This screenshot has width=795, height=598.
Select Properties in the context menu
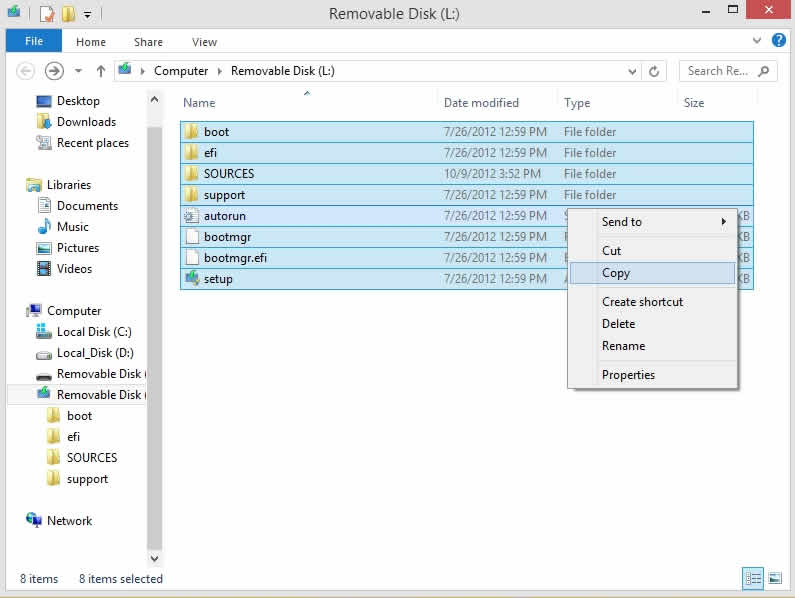coord(628,375)
